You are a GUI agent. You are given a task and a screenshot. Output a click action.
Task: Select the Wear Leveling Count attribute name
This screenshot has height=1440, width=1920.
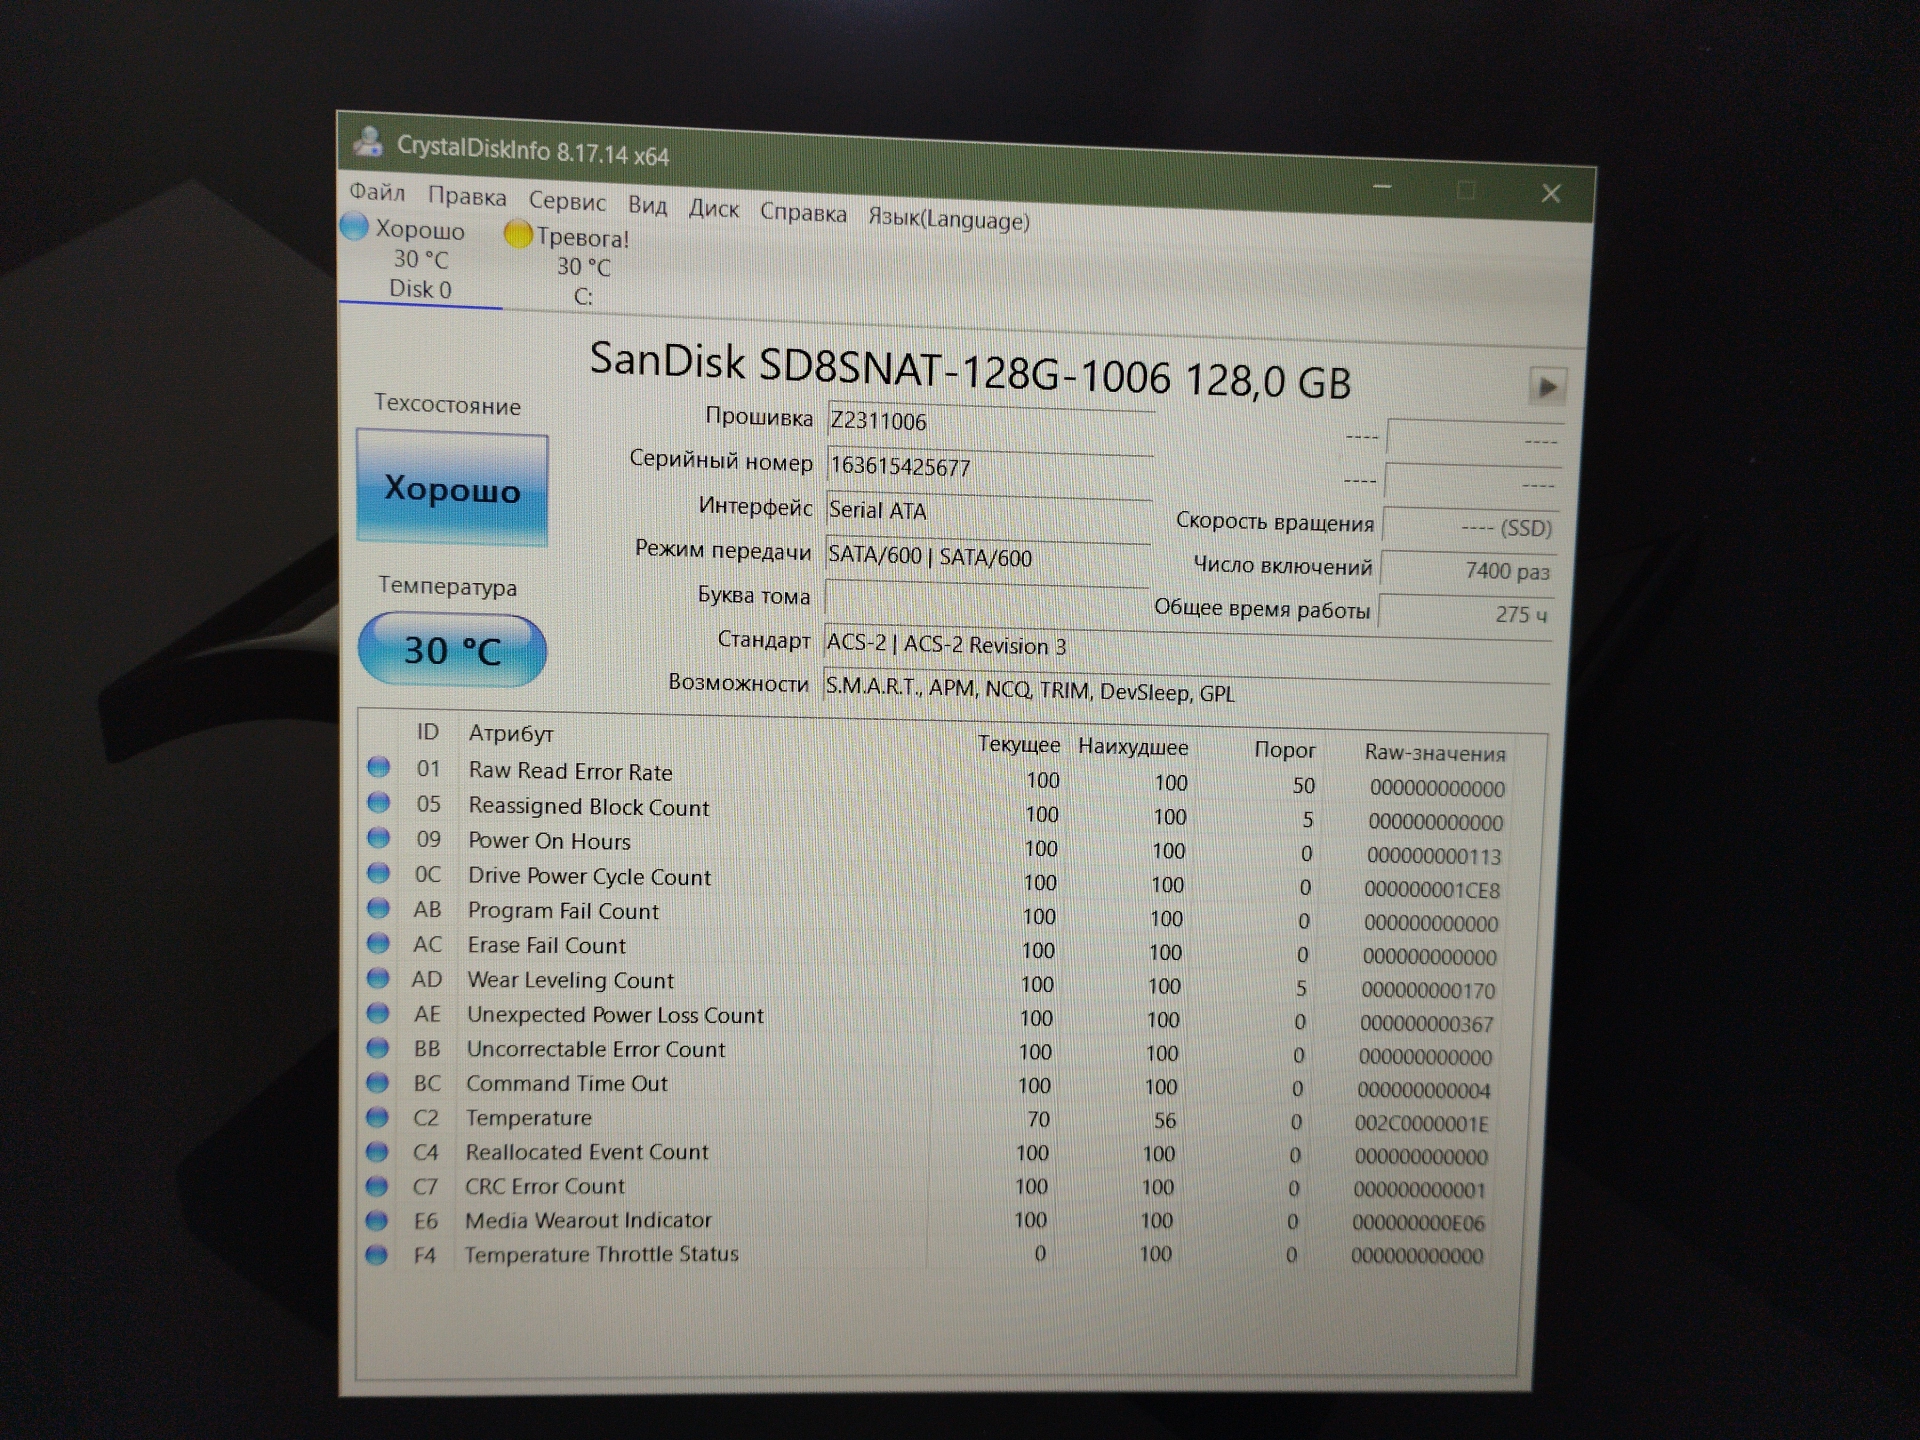click(570, 980)
